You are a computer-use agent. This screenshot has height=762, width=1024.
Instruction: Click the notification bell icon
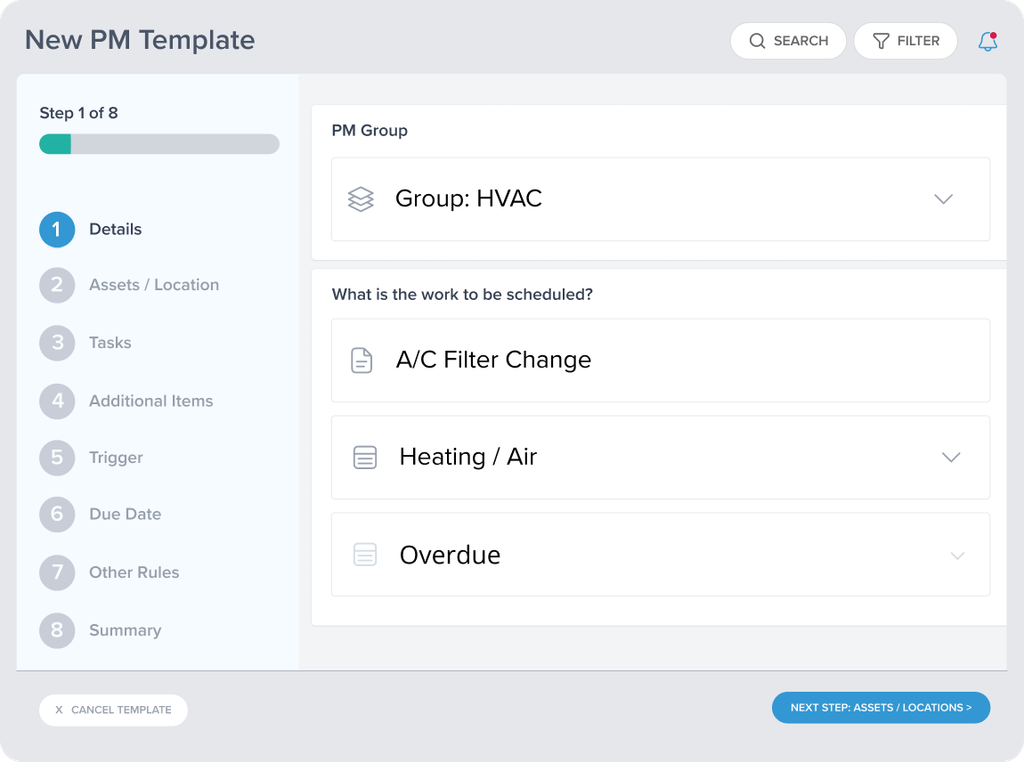click(987, 41)
